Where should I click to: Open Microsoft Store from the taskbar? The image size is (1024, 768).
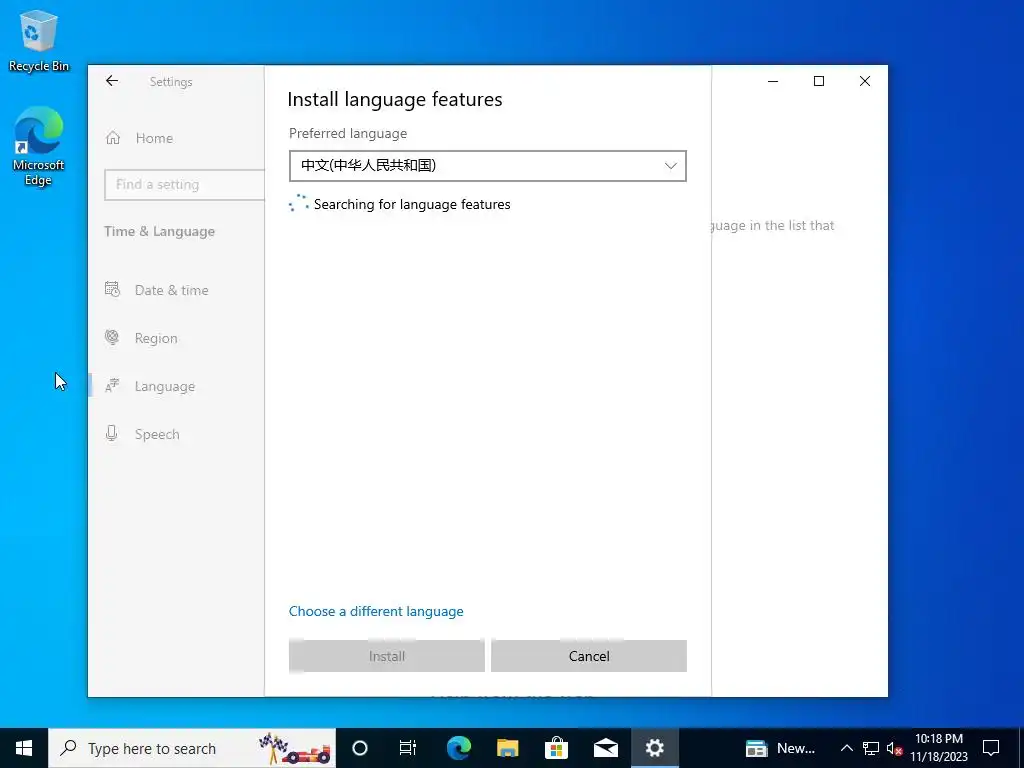[556, 748]
